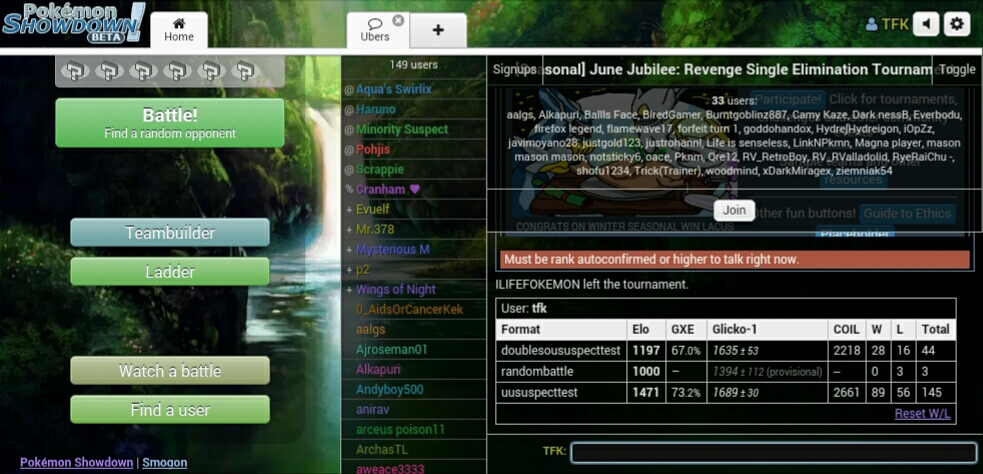This screenshot has height=474, width=983.
Task: Select user Wings of Night
Action: point(414,290)
